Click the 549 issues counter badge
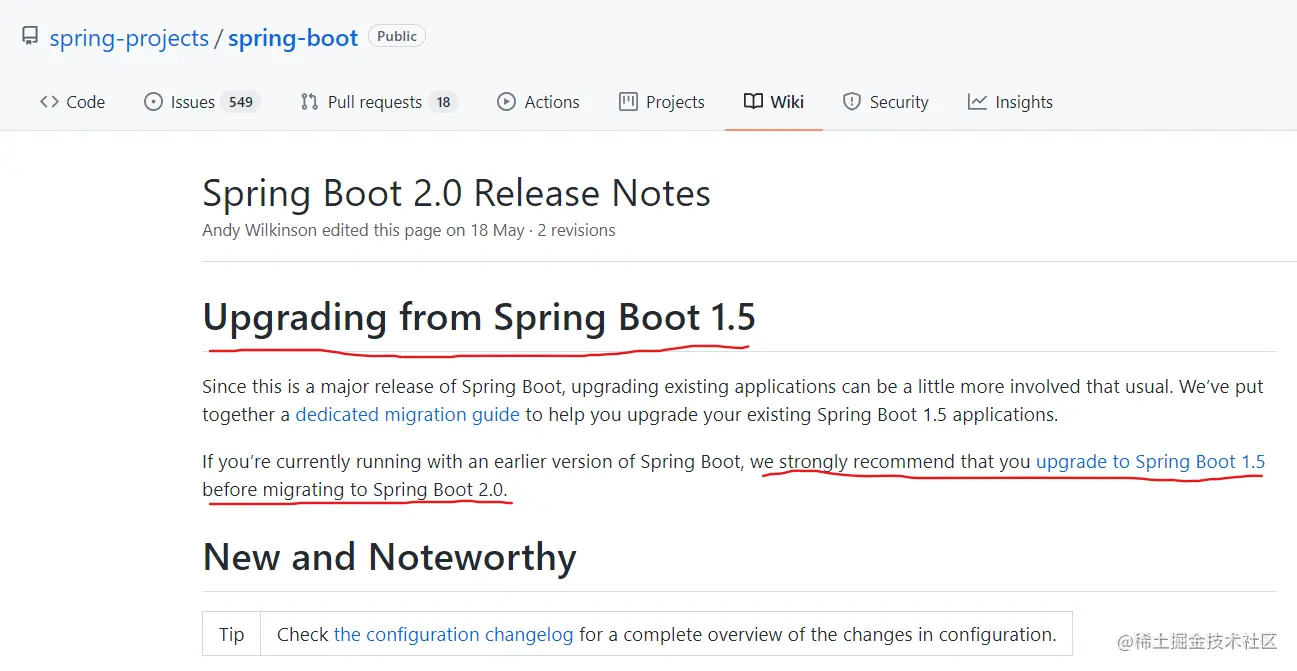 [x=241, y=102]
